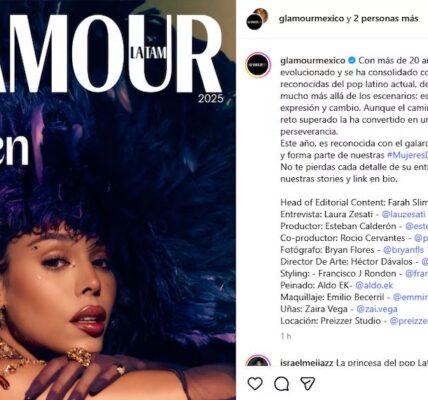Screen dimensions: 428x400
Task: Open glamourmexico username in caption
Action: [313, 61]
